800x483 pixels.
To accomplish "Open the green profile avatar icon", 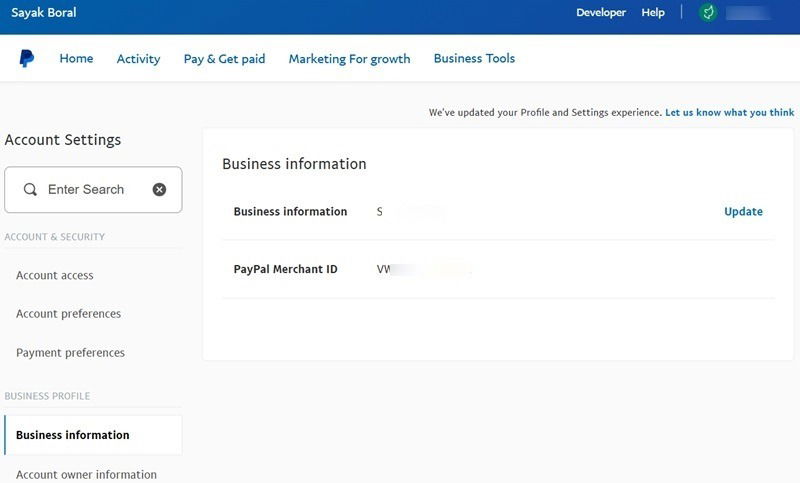I will [x=708, y=13].
